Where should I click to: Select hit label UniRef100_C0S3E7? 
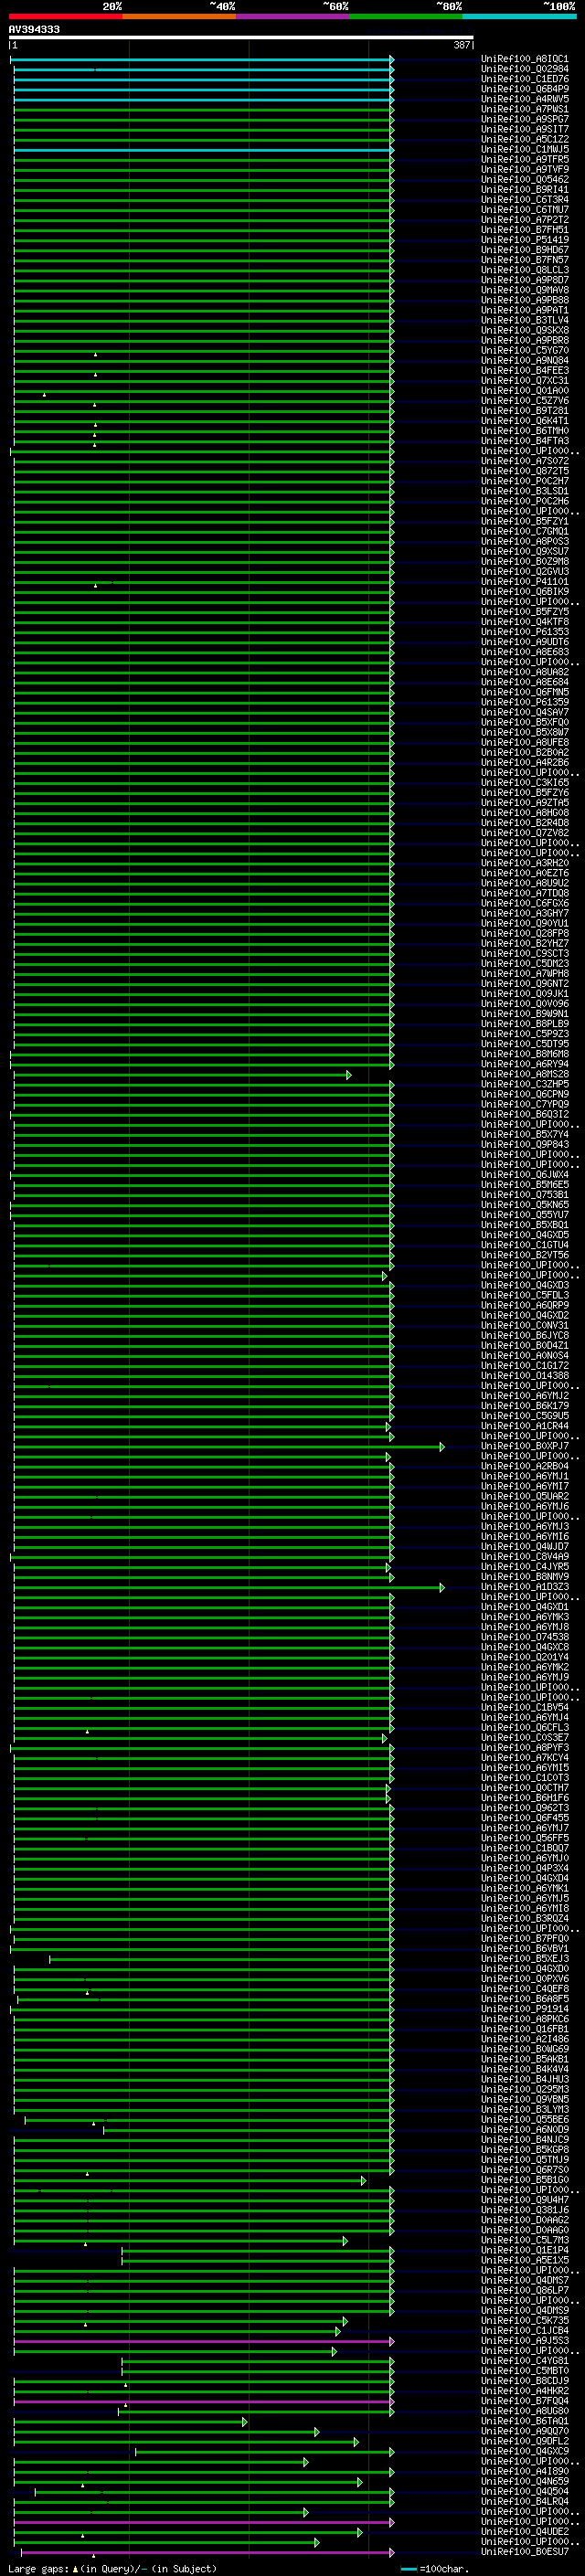tap(525, 1738)
